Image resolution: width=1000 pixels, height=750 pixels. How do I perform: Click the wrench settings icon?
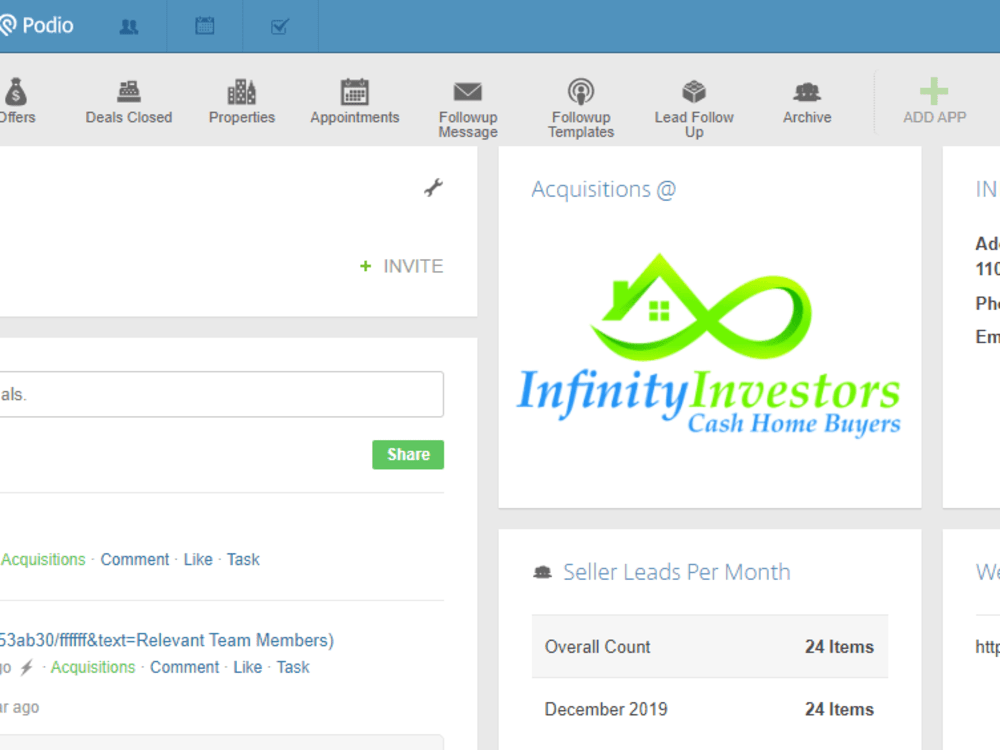pyautogui.click(x=434, y=188)
